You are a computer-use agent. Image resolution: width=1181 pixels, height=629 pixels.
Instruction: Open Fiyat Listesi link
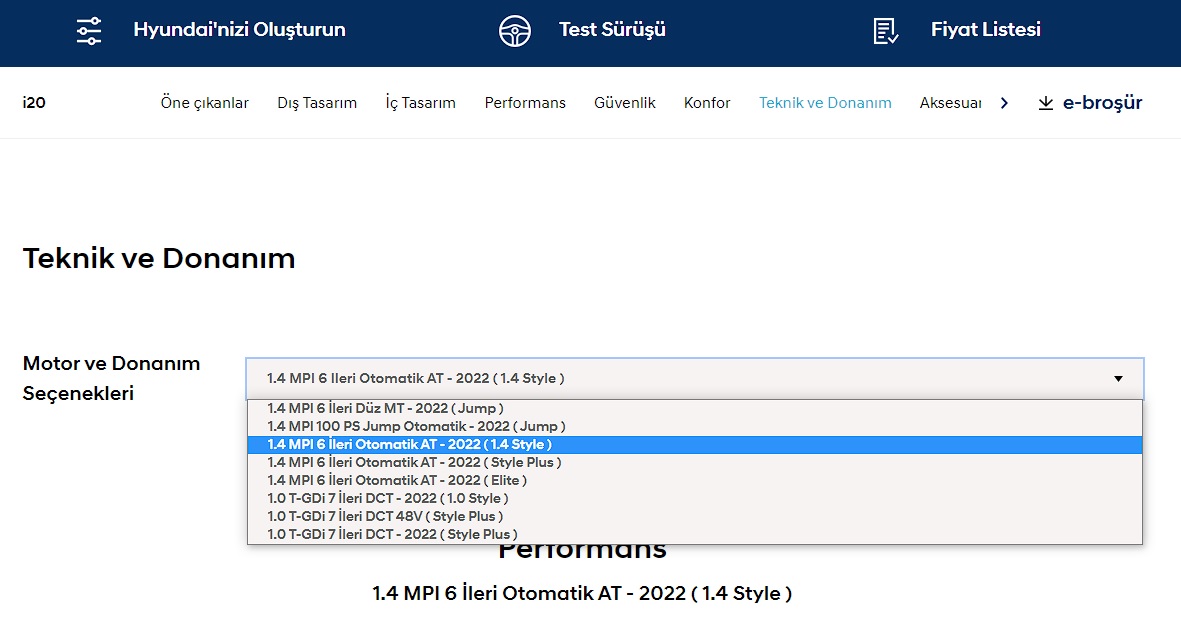pos(986,29)
